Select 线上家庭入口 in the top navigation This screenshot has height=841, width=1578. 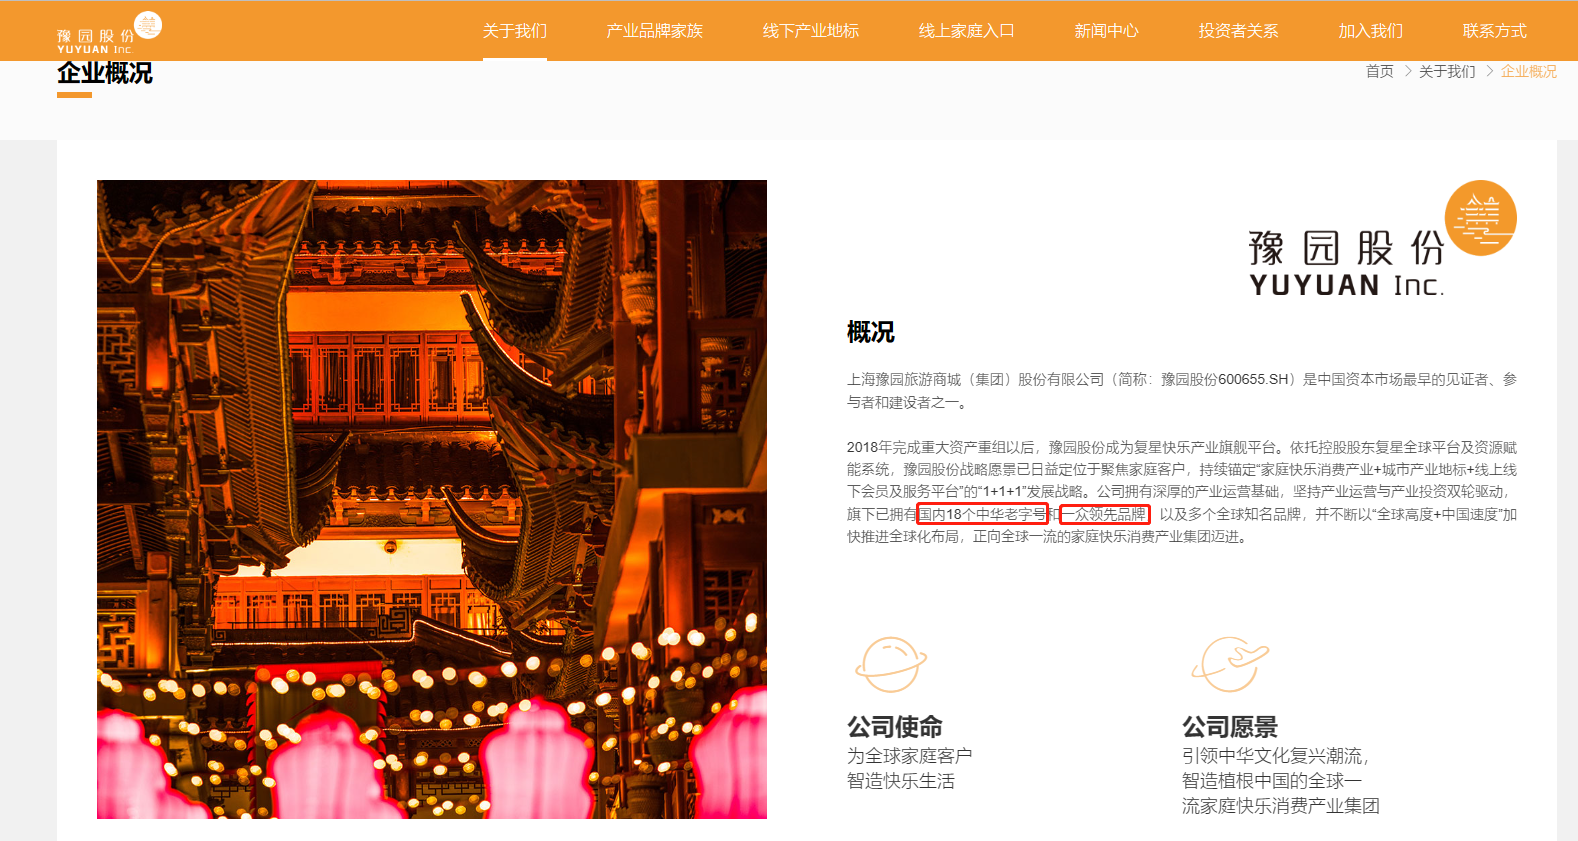(x=967, y=31)
